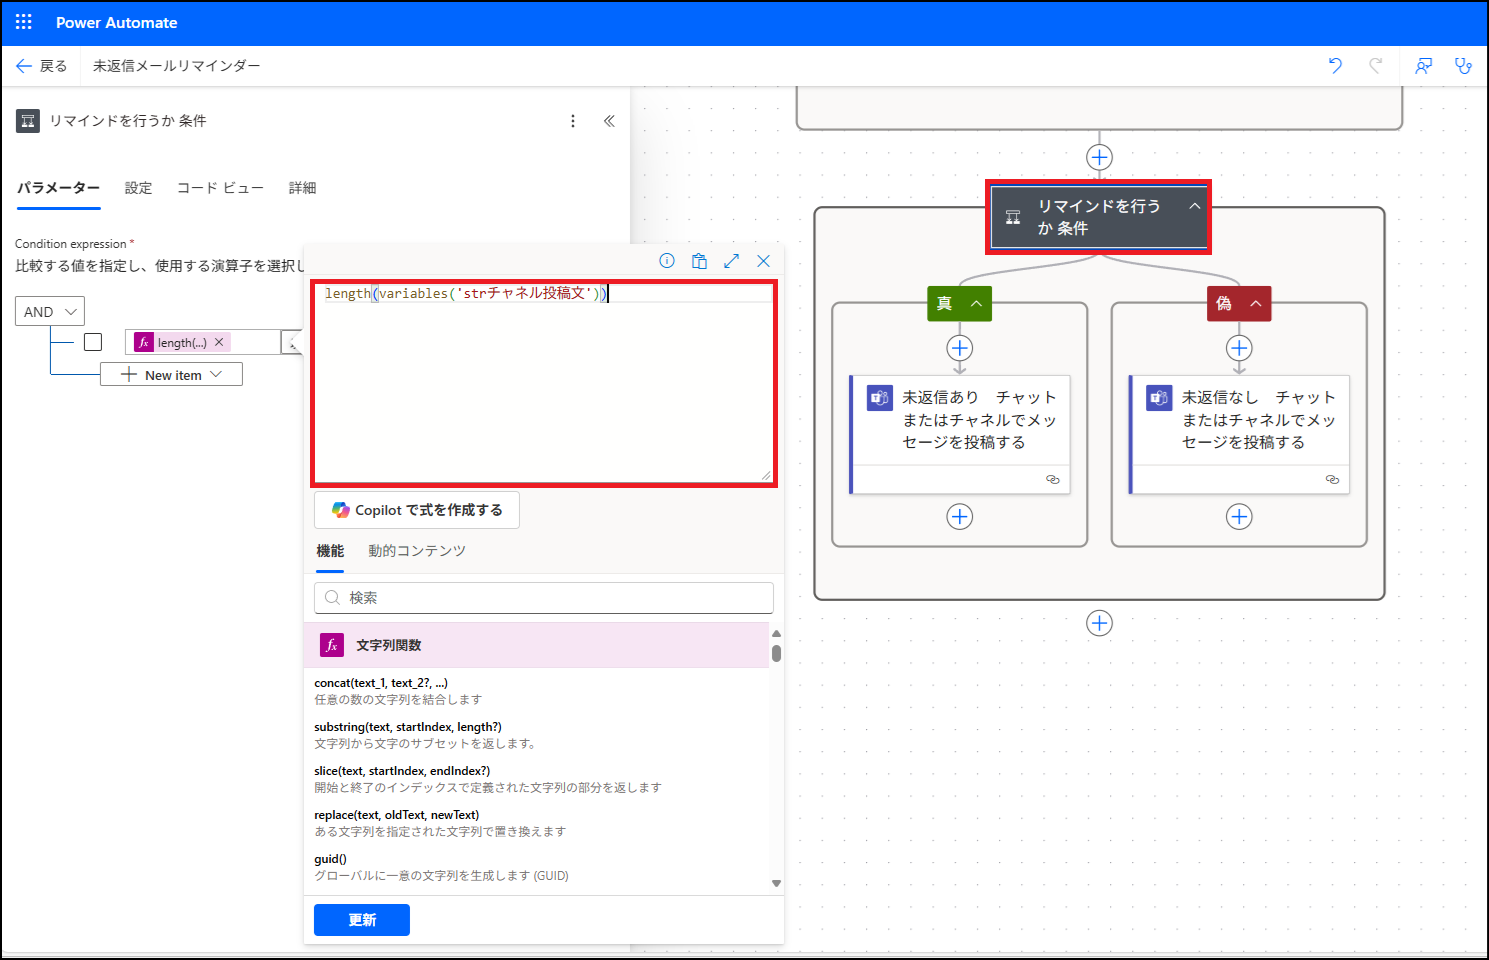Viewport: 1489px width, 960px height.
Task: Click the function list scrollbar thumb
Action: tap(776, 653)
